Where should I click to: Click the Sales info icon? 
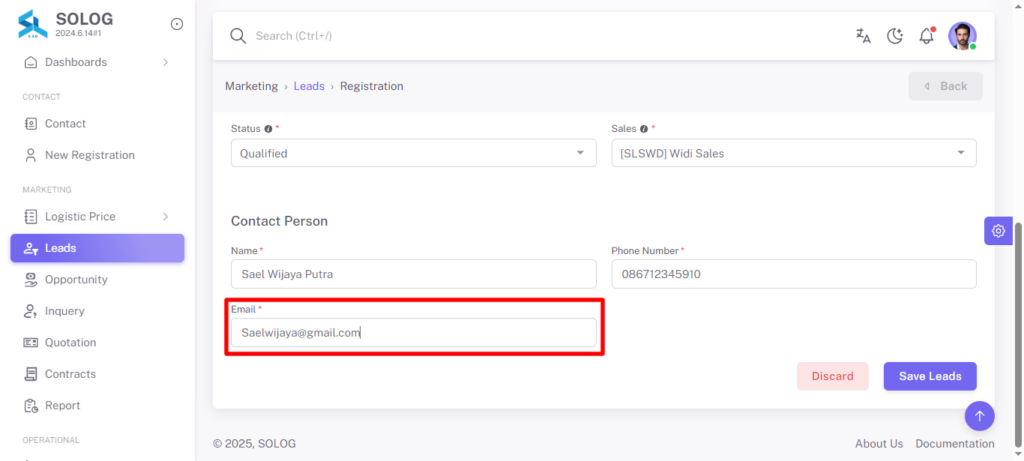pos(644,129)
